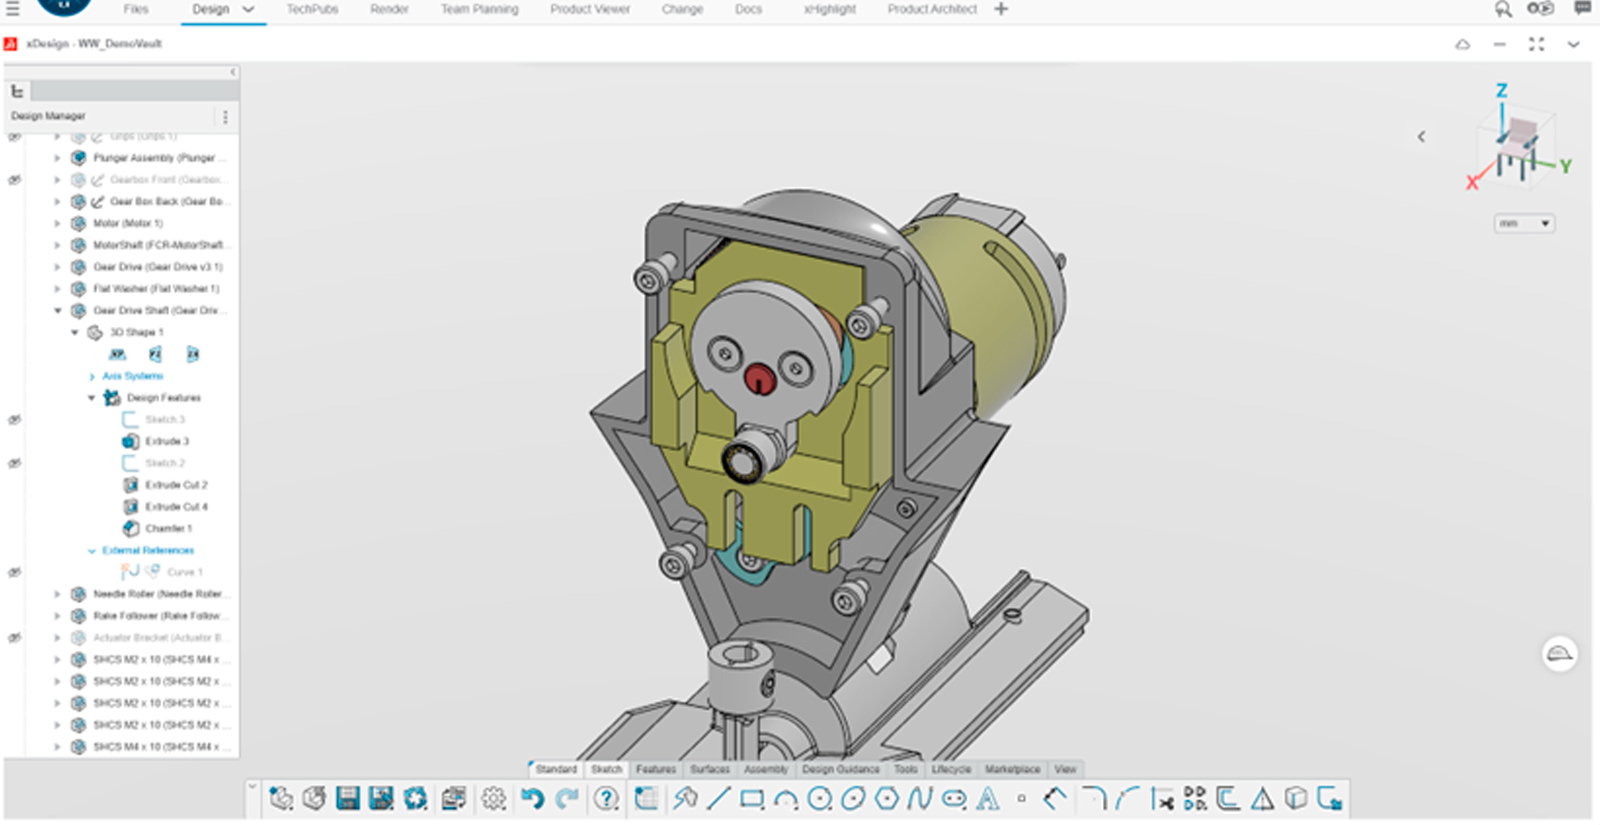Image resolution: width=1600 pixels, height=825 pixels.
Task: Open the Product Viewer tab
Action: [590, 9]
